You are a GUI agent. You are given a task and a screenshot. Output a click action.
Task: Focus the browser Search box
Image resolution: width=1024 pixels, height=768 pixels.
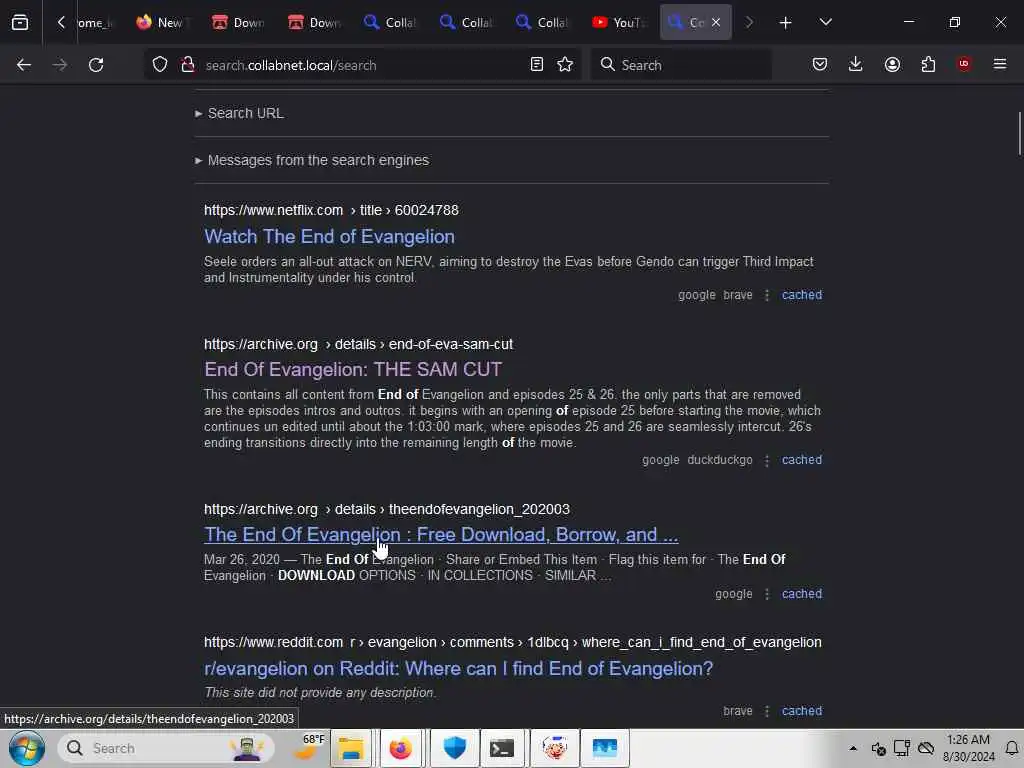(x=681, y=65)
